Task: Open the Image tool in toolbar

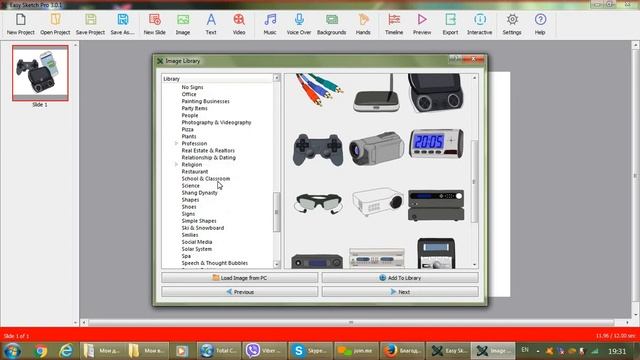Action: click(183, 24)
